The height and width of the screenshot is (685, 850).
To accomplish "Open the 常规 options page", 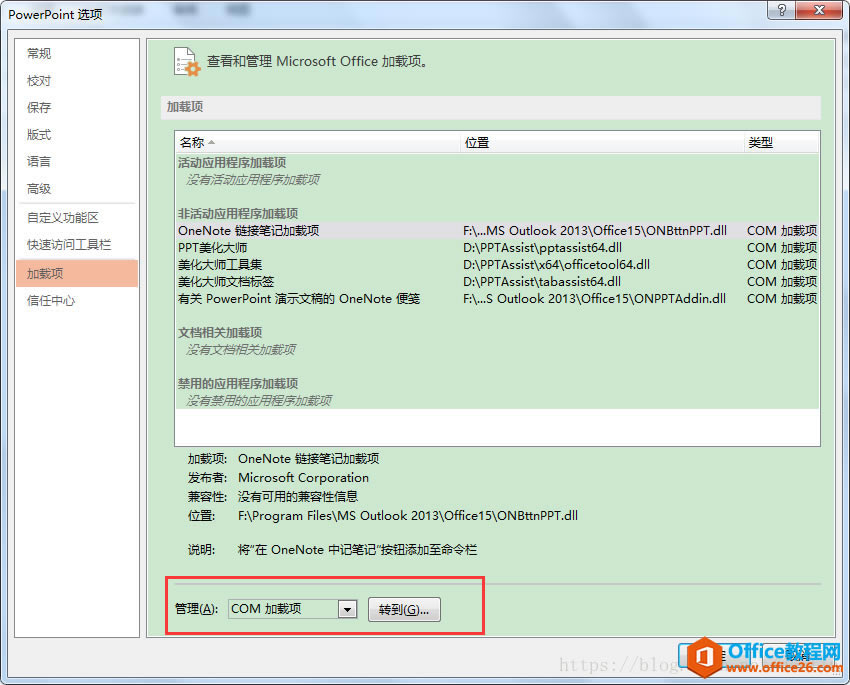I will [x=38, y=53].
